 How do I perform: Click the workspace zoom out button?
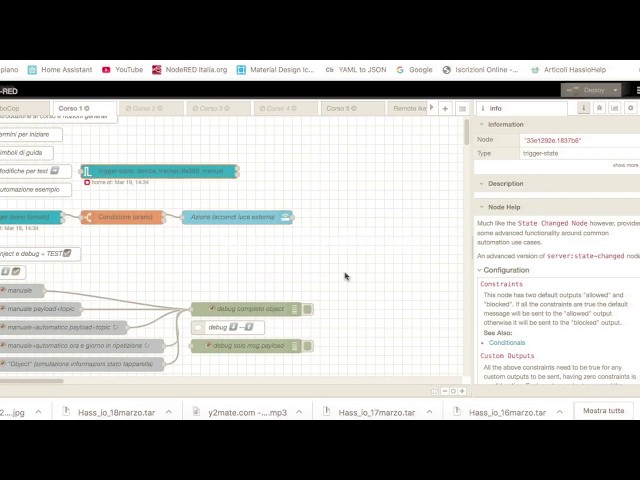tap(445, 391)
